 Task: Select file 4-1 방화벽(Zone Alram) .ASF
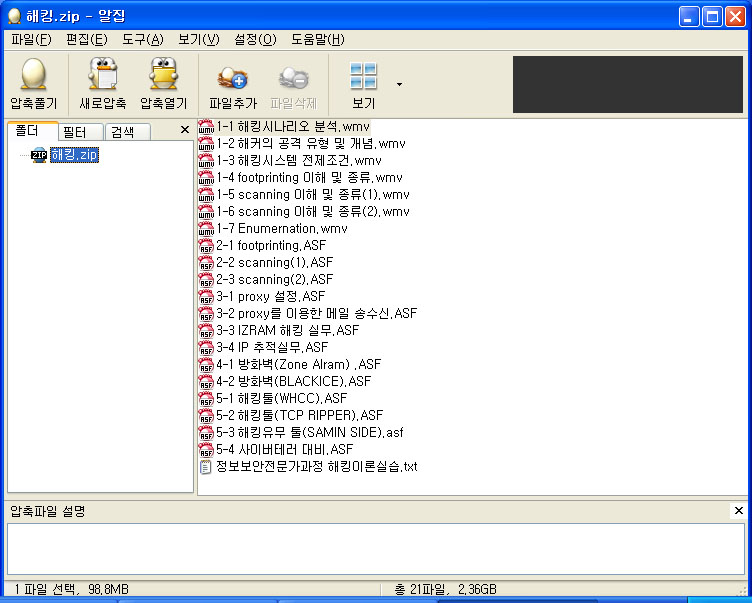299,365
